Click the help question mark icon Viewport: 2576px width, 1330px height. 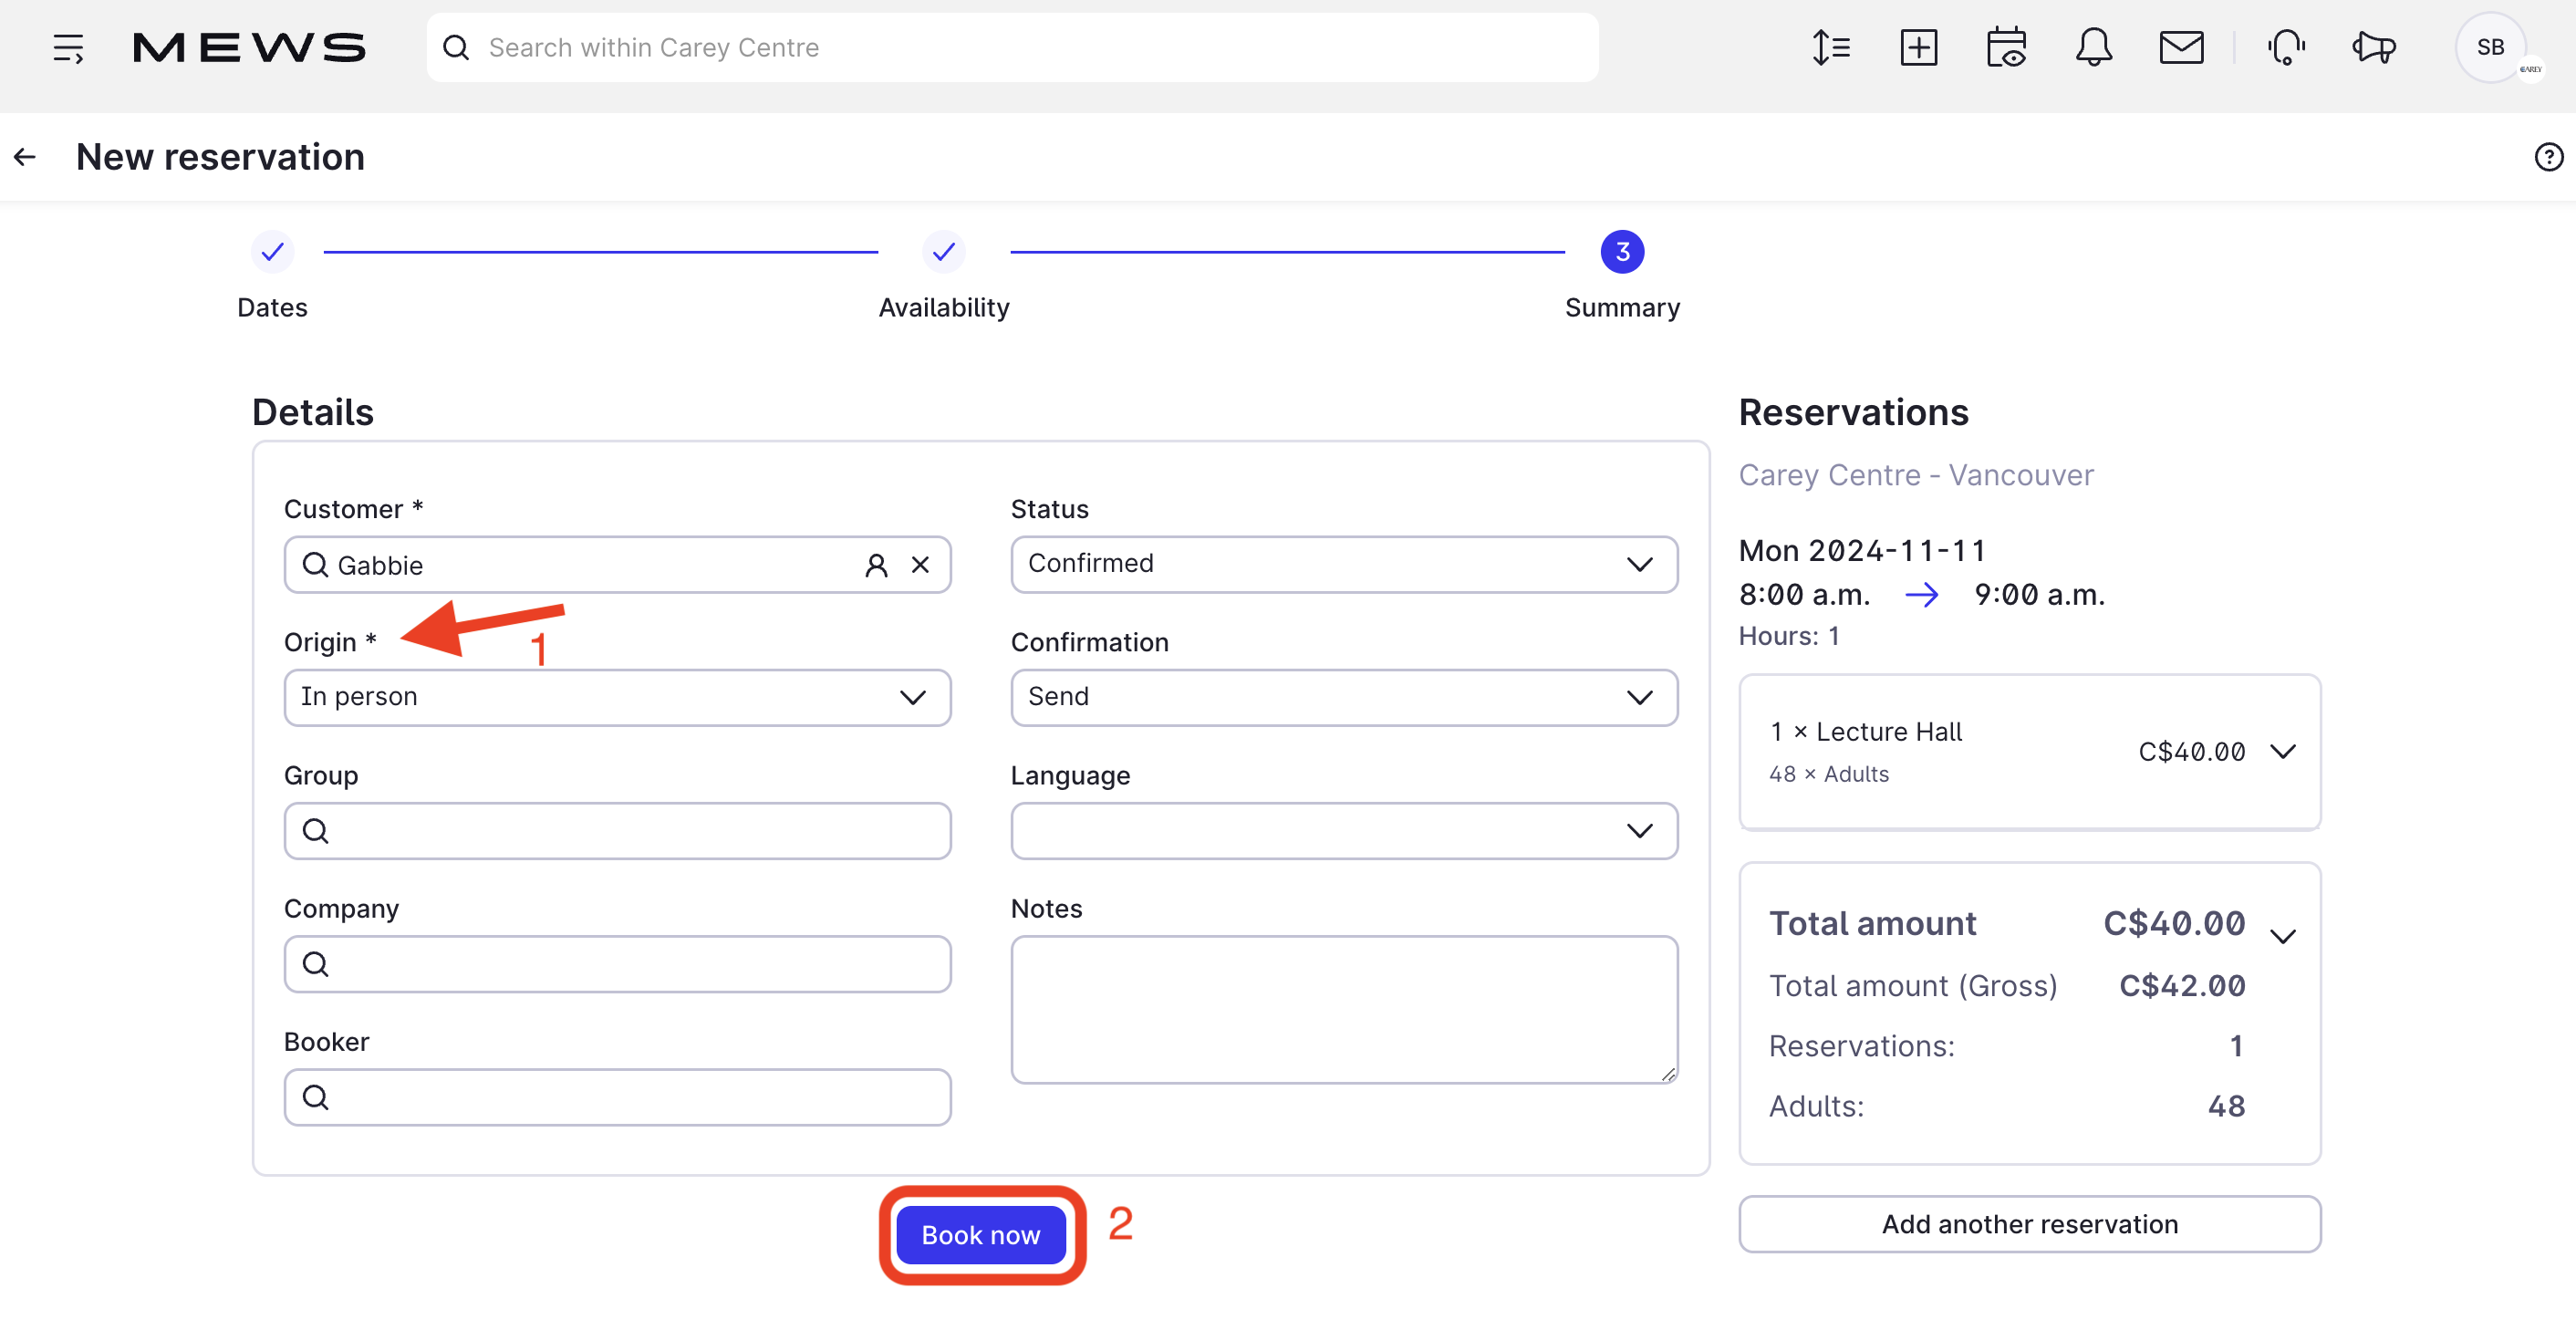(x=2547, y=157)
